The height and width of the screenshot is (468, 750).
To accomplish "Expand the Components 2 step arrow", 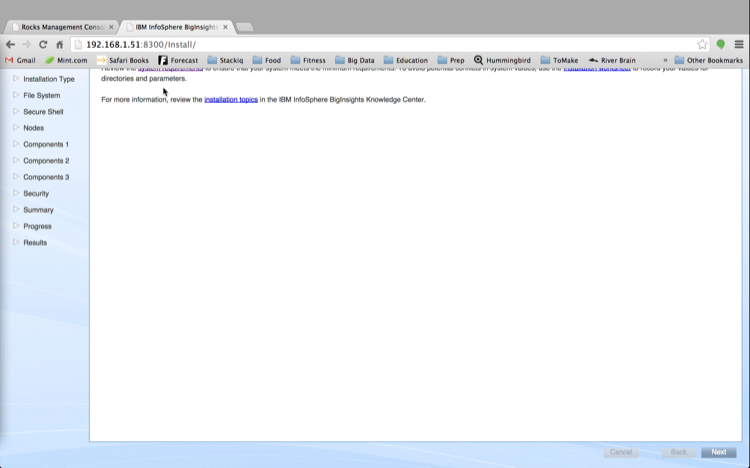I will [16, 160].
